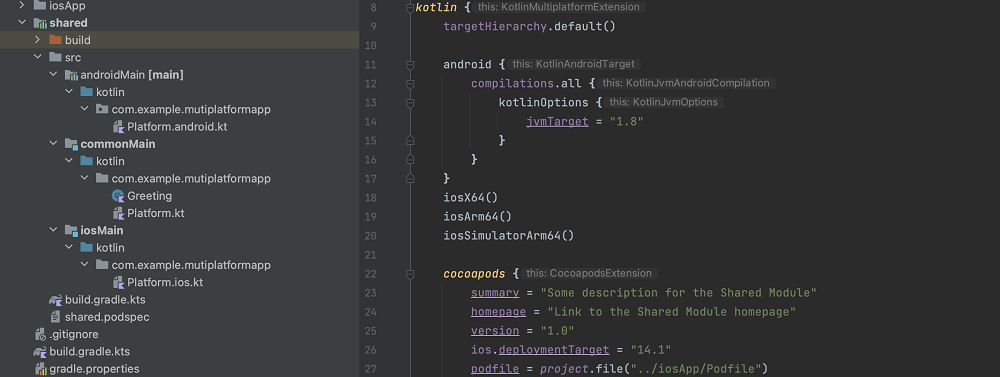Click the fold end marker at line 17
The width and height of the screenshot is (1000, 377).
pyautogui.click(x=410, y=178)
